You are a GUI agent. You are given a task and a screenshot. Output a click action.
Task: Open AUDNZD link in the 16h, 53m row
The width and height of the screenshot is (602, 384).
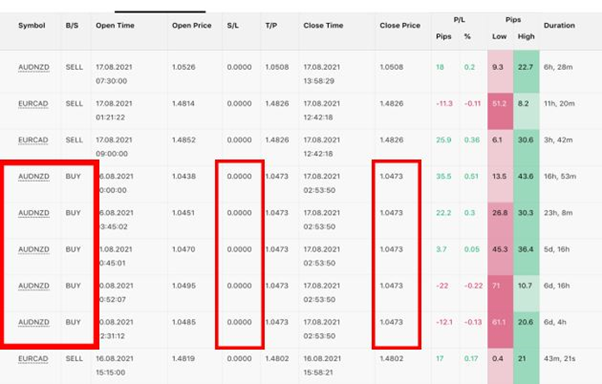34,177
